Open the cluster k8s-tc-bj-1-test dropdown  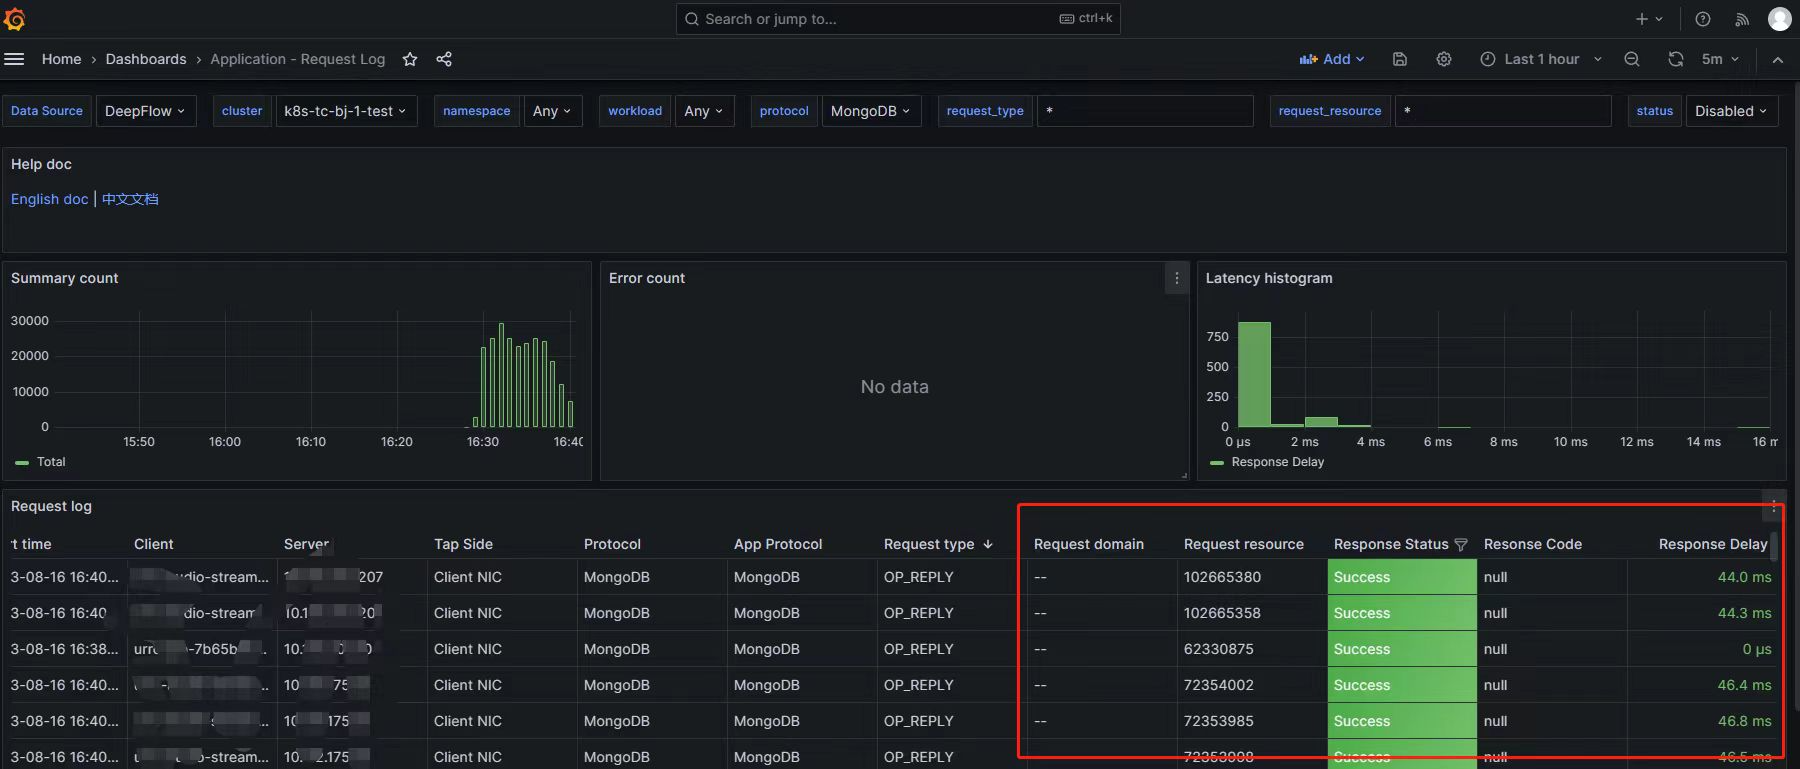344,111
